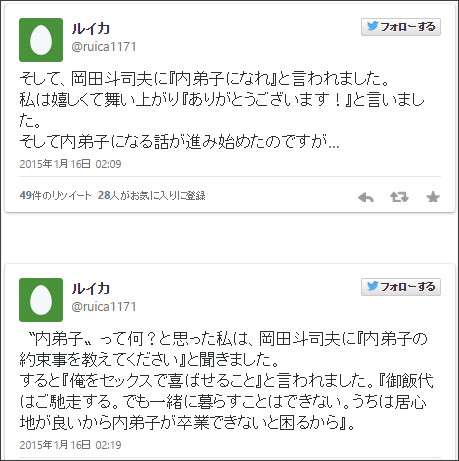Click Twitter bird icon in second follow button
Screen dimensions: 459x461
(373, 286)
